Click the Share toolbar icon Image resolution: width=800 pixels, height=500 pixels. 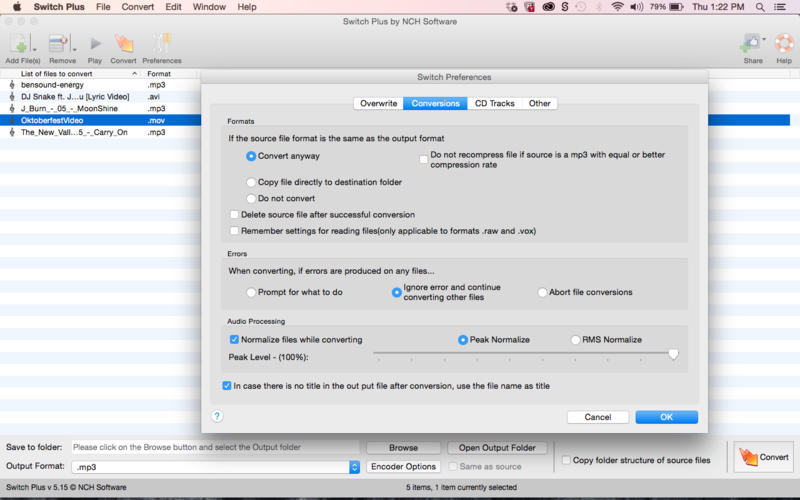(749, 44)
